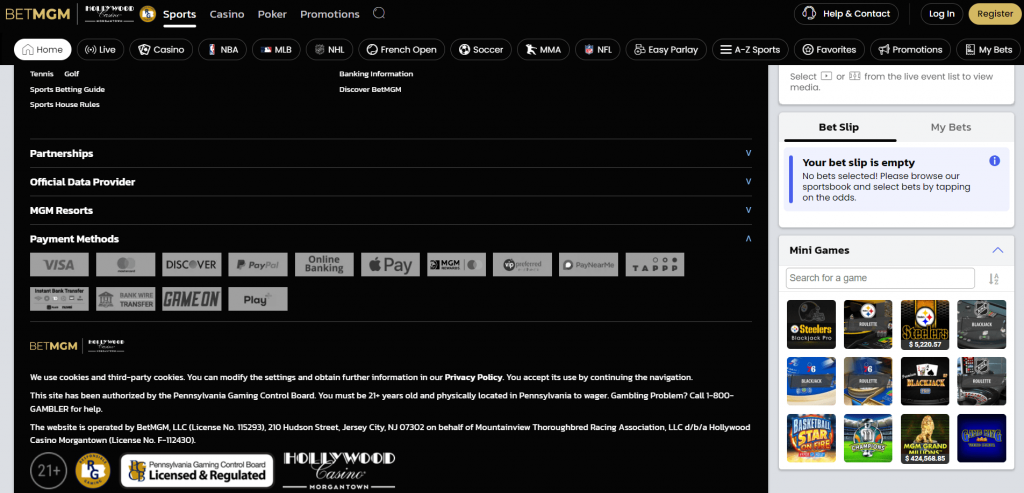Open the Help & Contact headset button
The height and width of the screenshot is (493, 1024).
(846, 14)
